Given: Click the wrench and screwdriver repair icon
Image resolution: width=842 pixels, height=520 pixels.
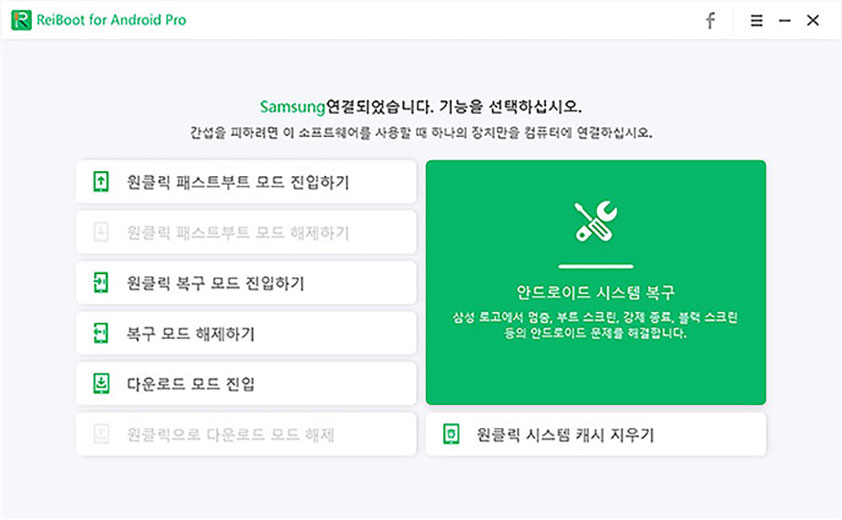Looking at the screenshot, I should pos(596,221).
